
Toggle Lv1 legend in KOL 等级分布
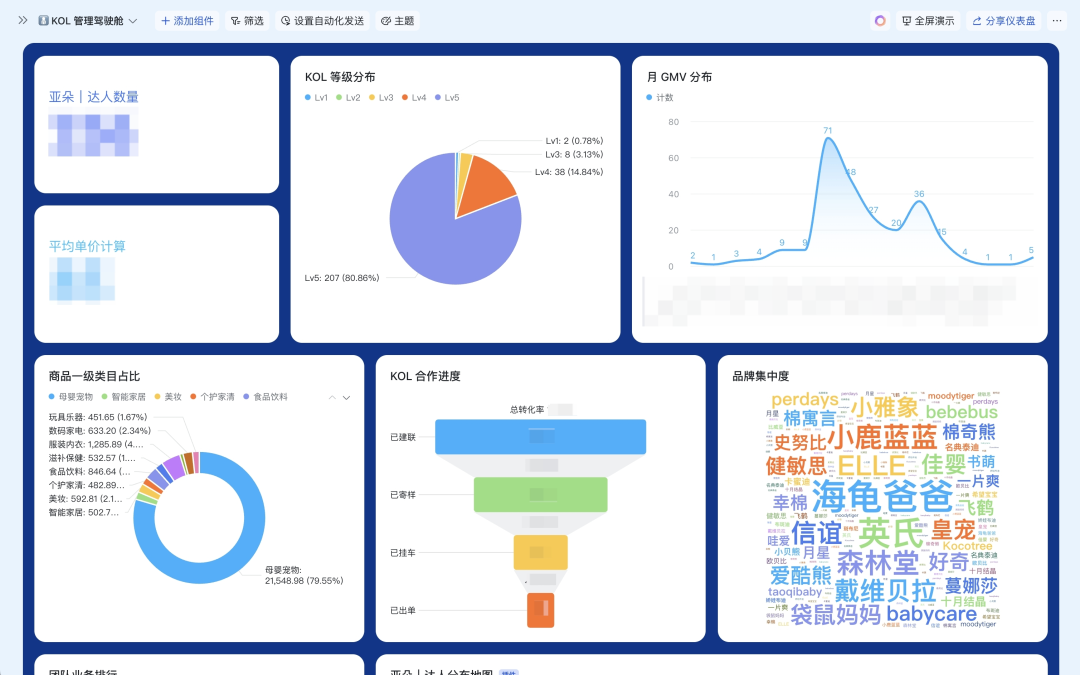316,98
